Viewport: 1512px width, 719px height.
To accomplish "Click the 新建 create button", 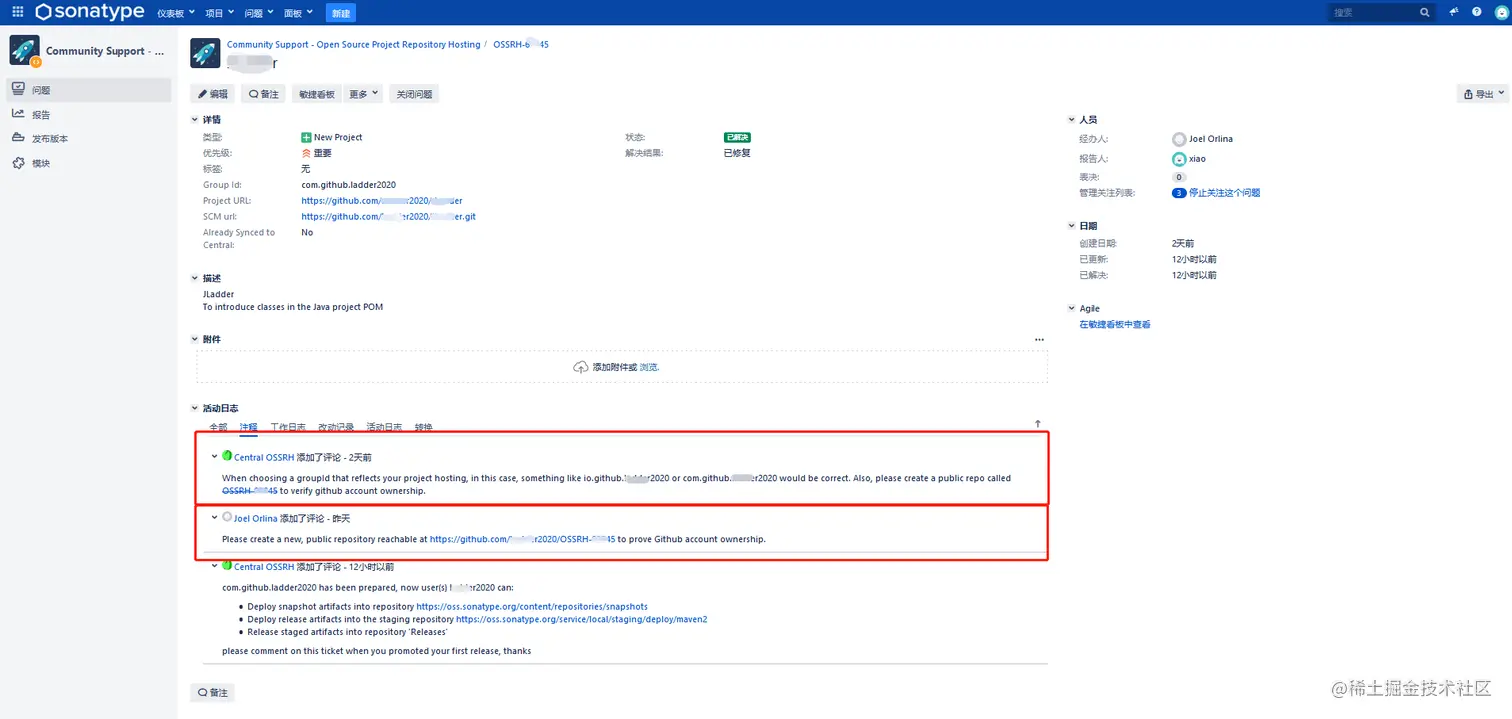I will tap(340, 13).
